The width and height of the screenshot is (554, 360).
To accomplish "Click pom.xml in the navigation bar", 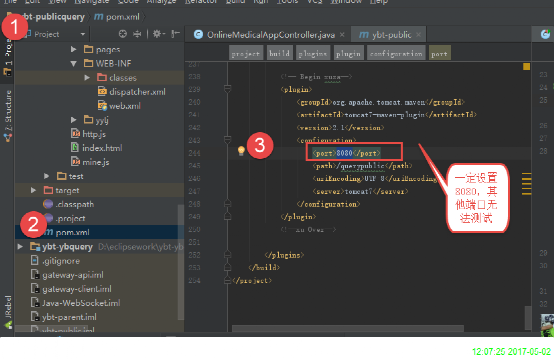I will [x=117, y=17].
